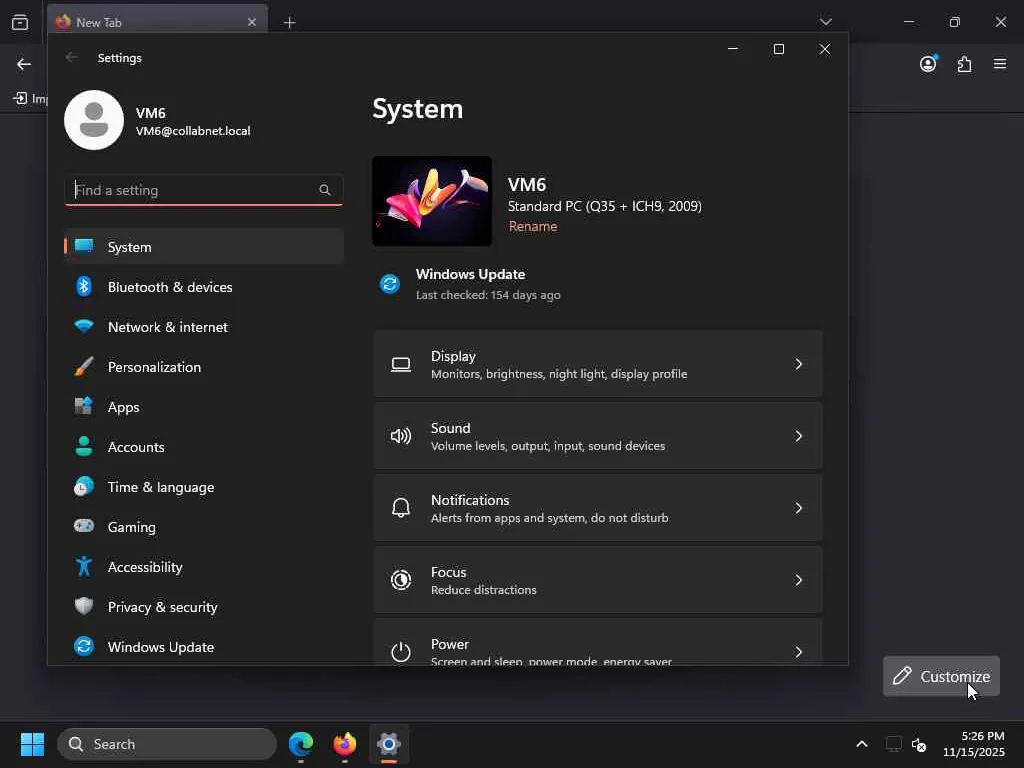Open Firefox list all tabs dropdown
The width and height of the screenshot is (1024, 768).
825,22
